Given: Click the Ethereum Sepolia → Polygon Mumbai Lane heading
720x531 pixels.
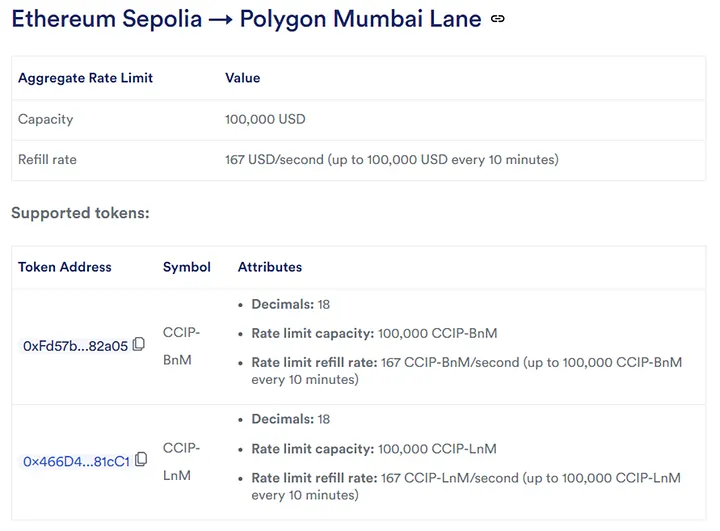Looking at the screenshot, I should coord(246,18).
